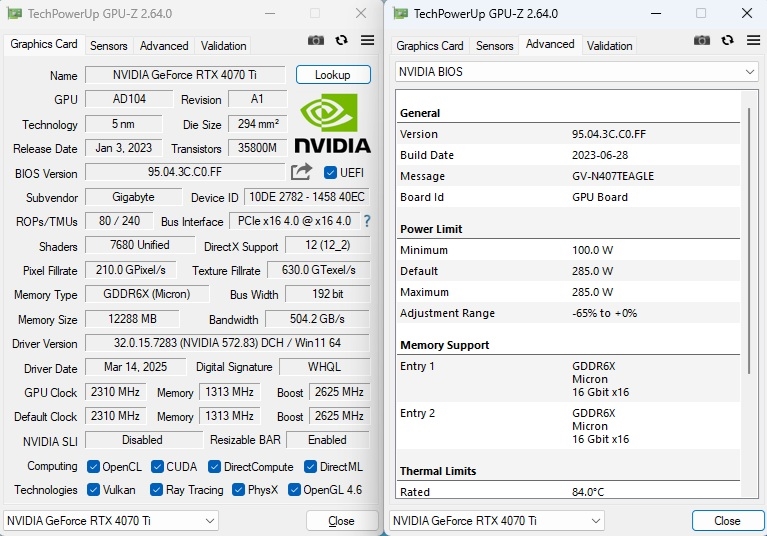This screenshot has width=767, height=536.
Task: Click the Adjustment Range -65% to +0% row
Action: (568, 313)
